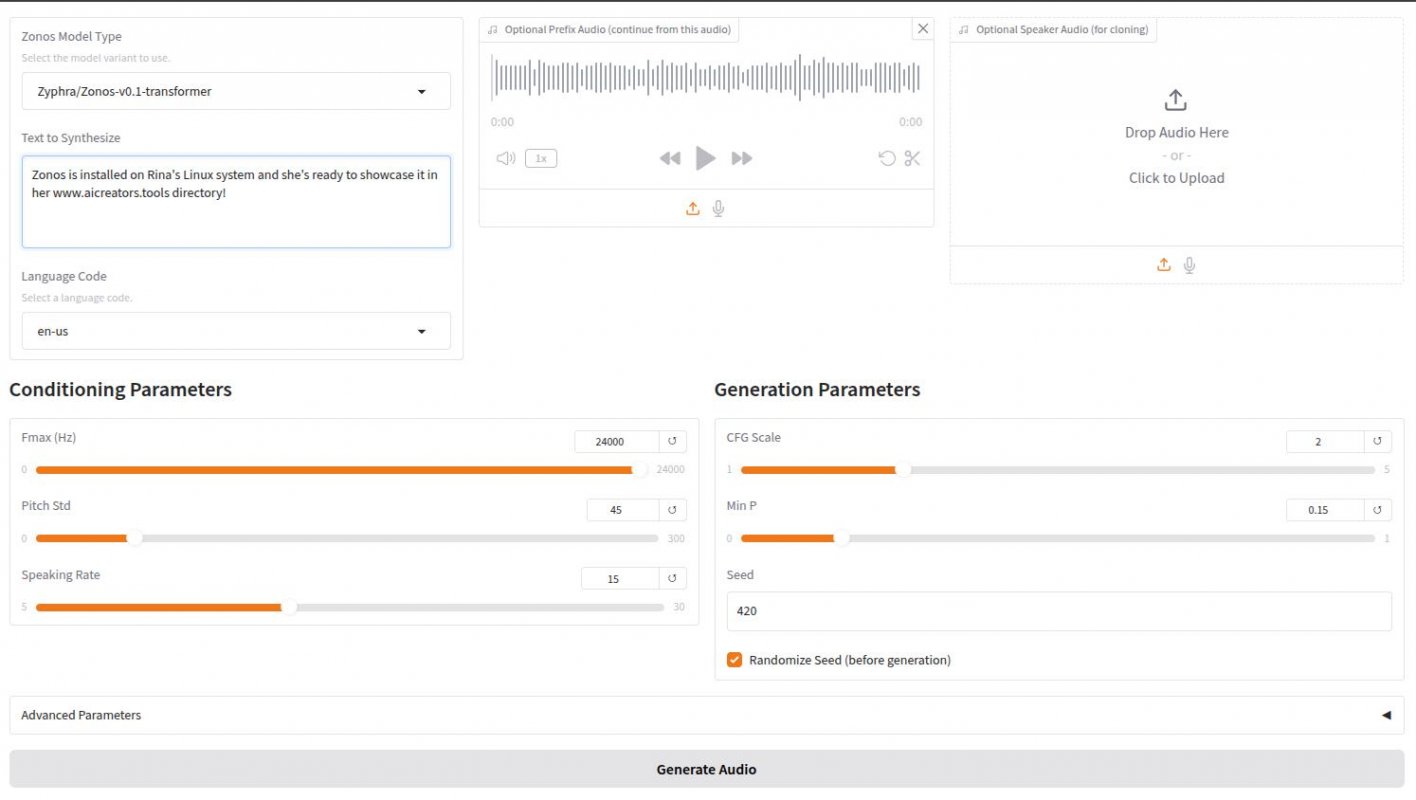Upload prefix audio via the upload icon
The image size is (1416, 800).
click(x=692, y=208)
